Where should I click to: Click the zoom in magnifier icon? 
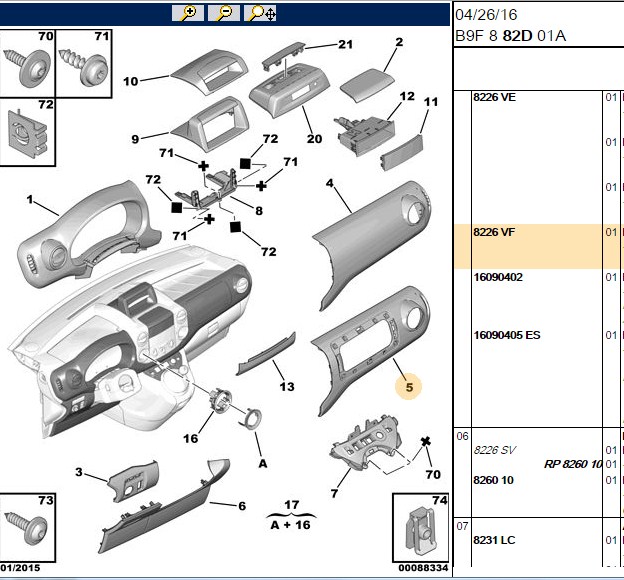click(x=188, y=13)
